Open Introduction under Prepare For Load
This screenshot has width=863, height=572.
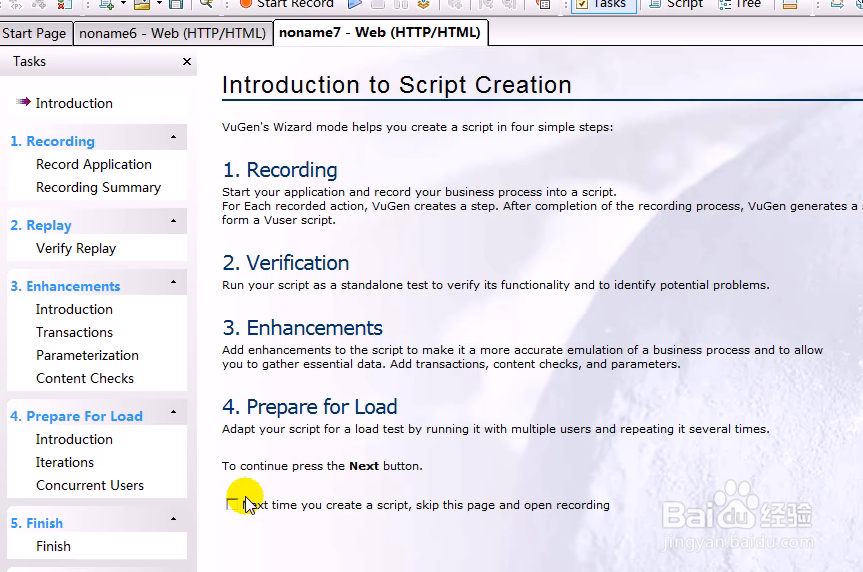[74, 439]
